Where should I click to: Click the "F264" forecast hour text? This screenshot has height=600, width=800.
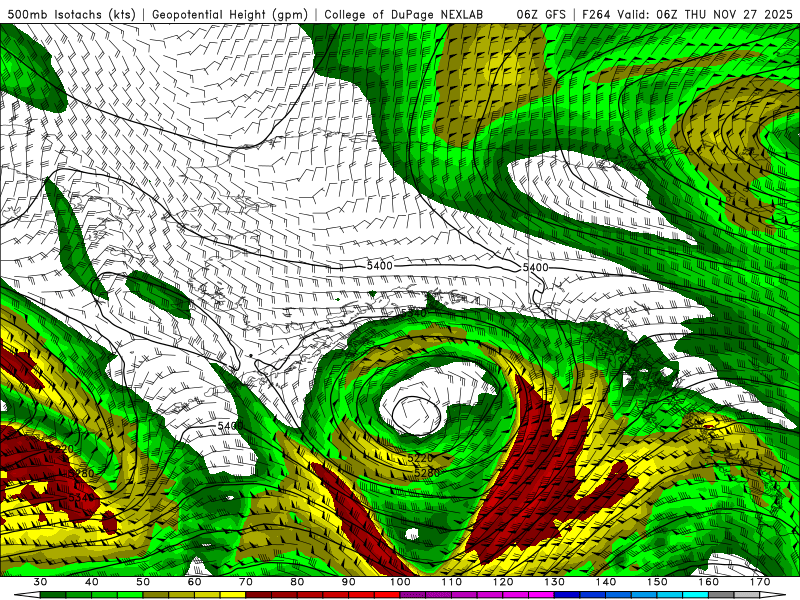596,15
